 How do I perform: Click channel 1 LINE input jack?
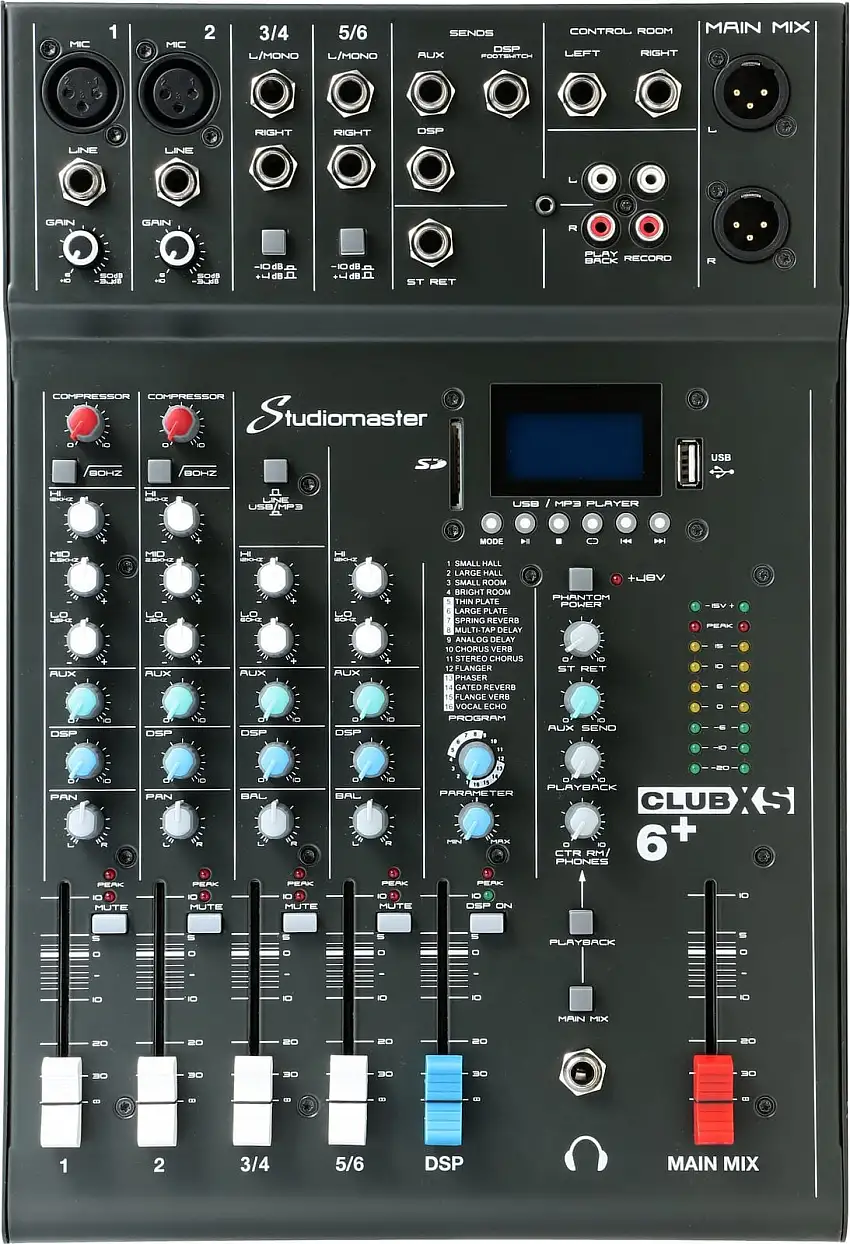click(x=81, y=181)
